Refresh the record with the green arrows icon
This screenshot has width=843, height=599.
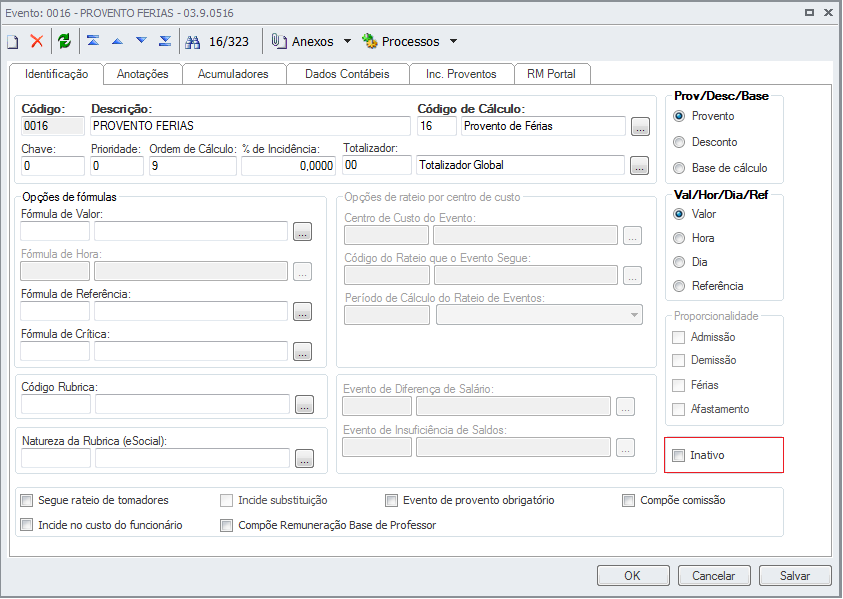65,41
